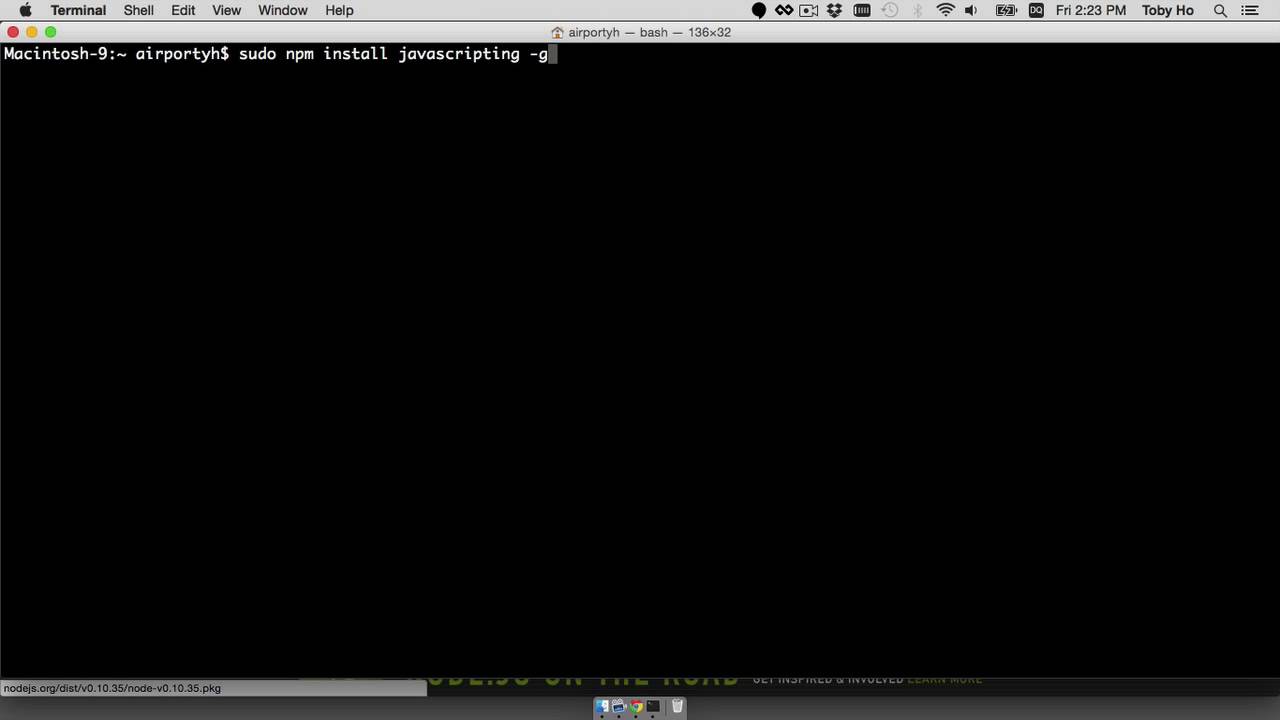Viewport: 1280px width, 720px height.
Task: Click the nodejs.org download URL status text
Action: point(112,688)
